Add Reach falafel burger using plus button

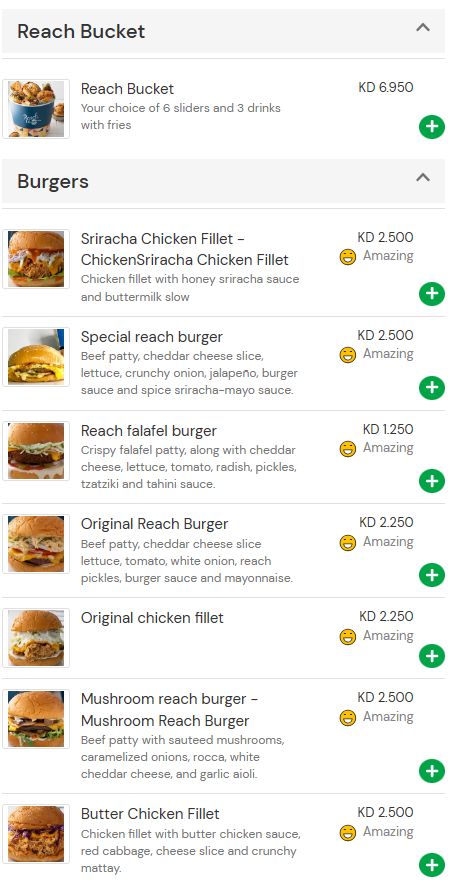432,481
